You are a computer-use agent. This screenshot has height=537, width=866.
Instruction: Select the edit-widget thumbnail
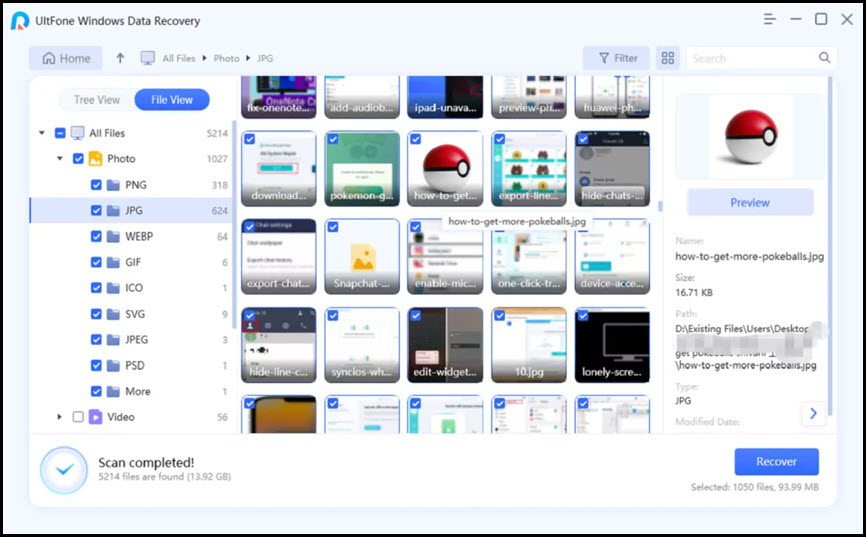click(x=445, y=345)
